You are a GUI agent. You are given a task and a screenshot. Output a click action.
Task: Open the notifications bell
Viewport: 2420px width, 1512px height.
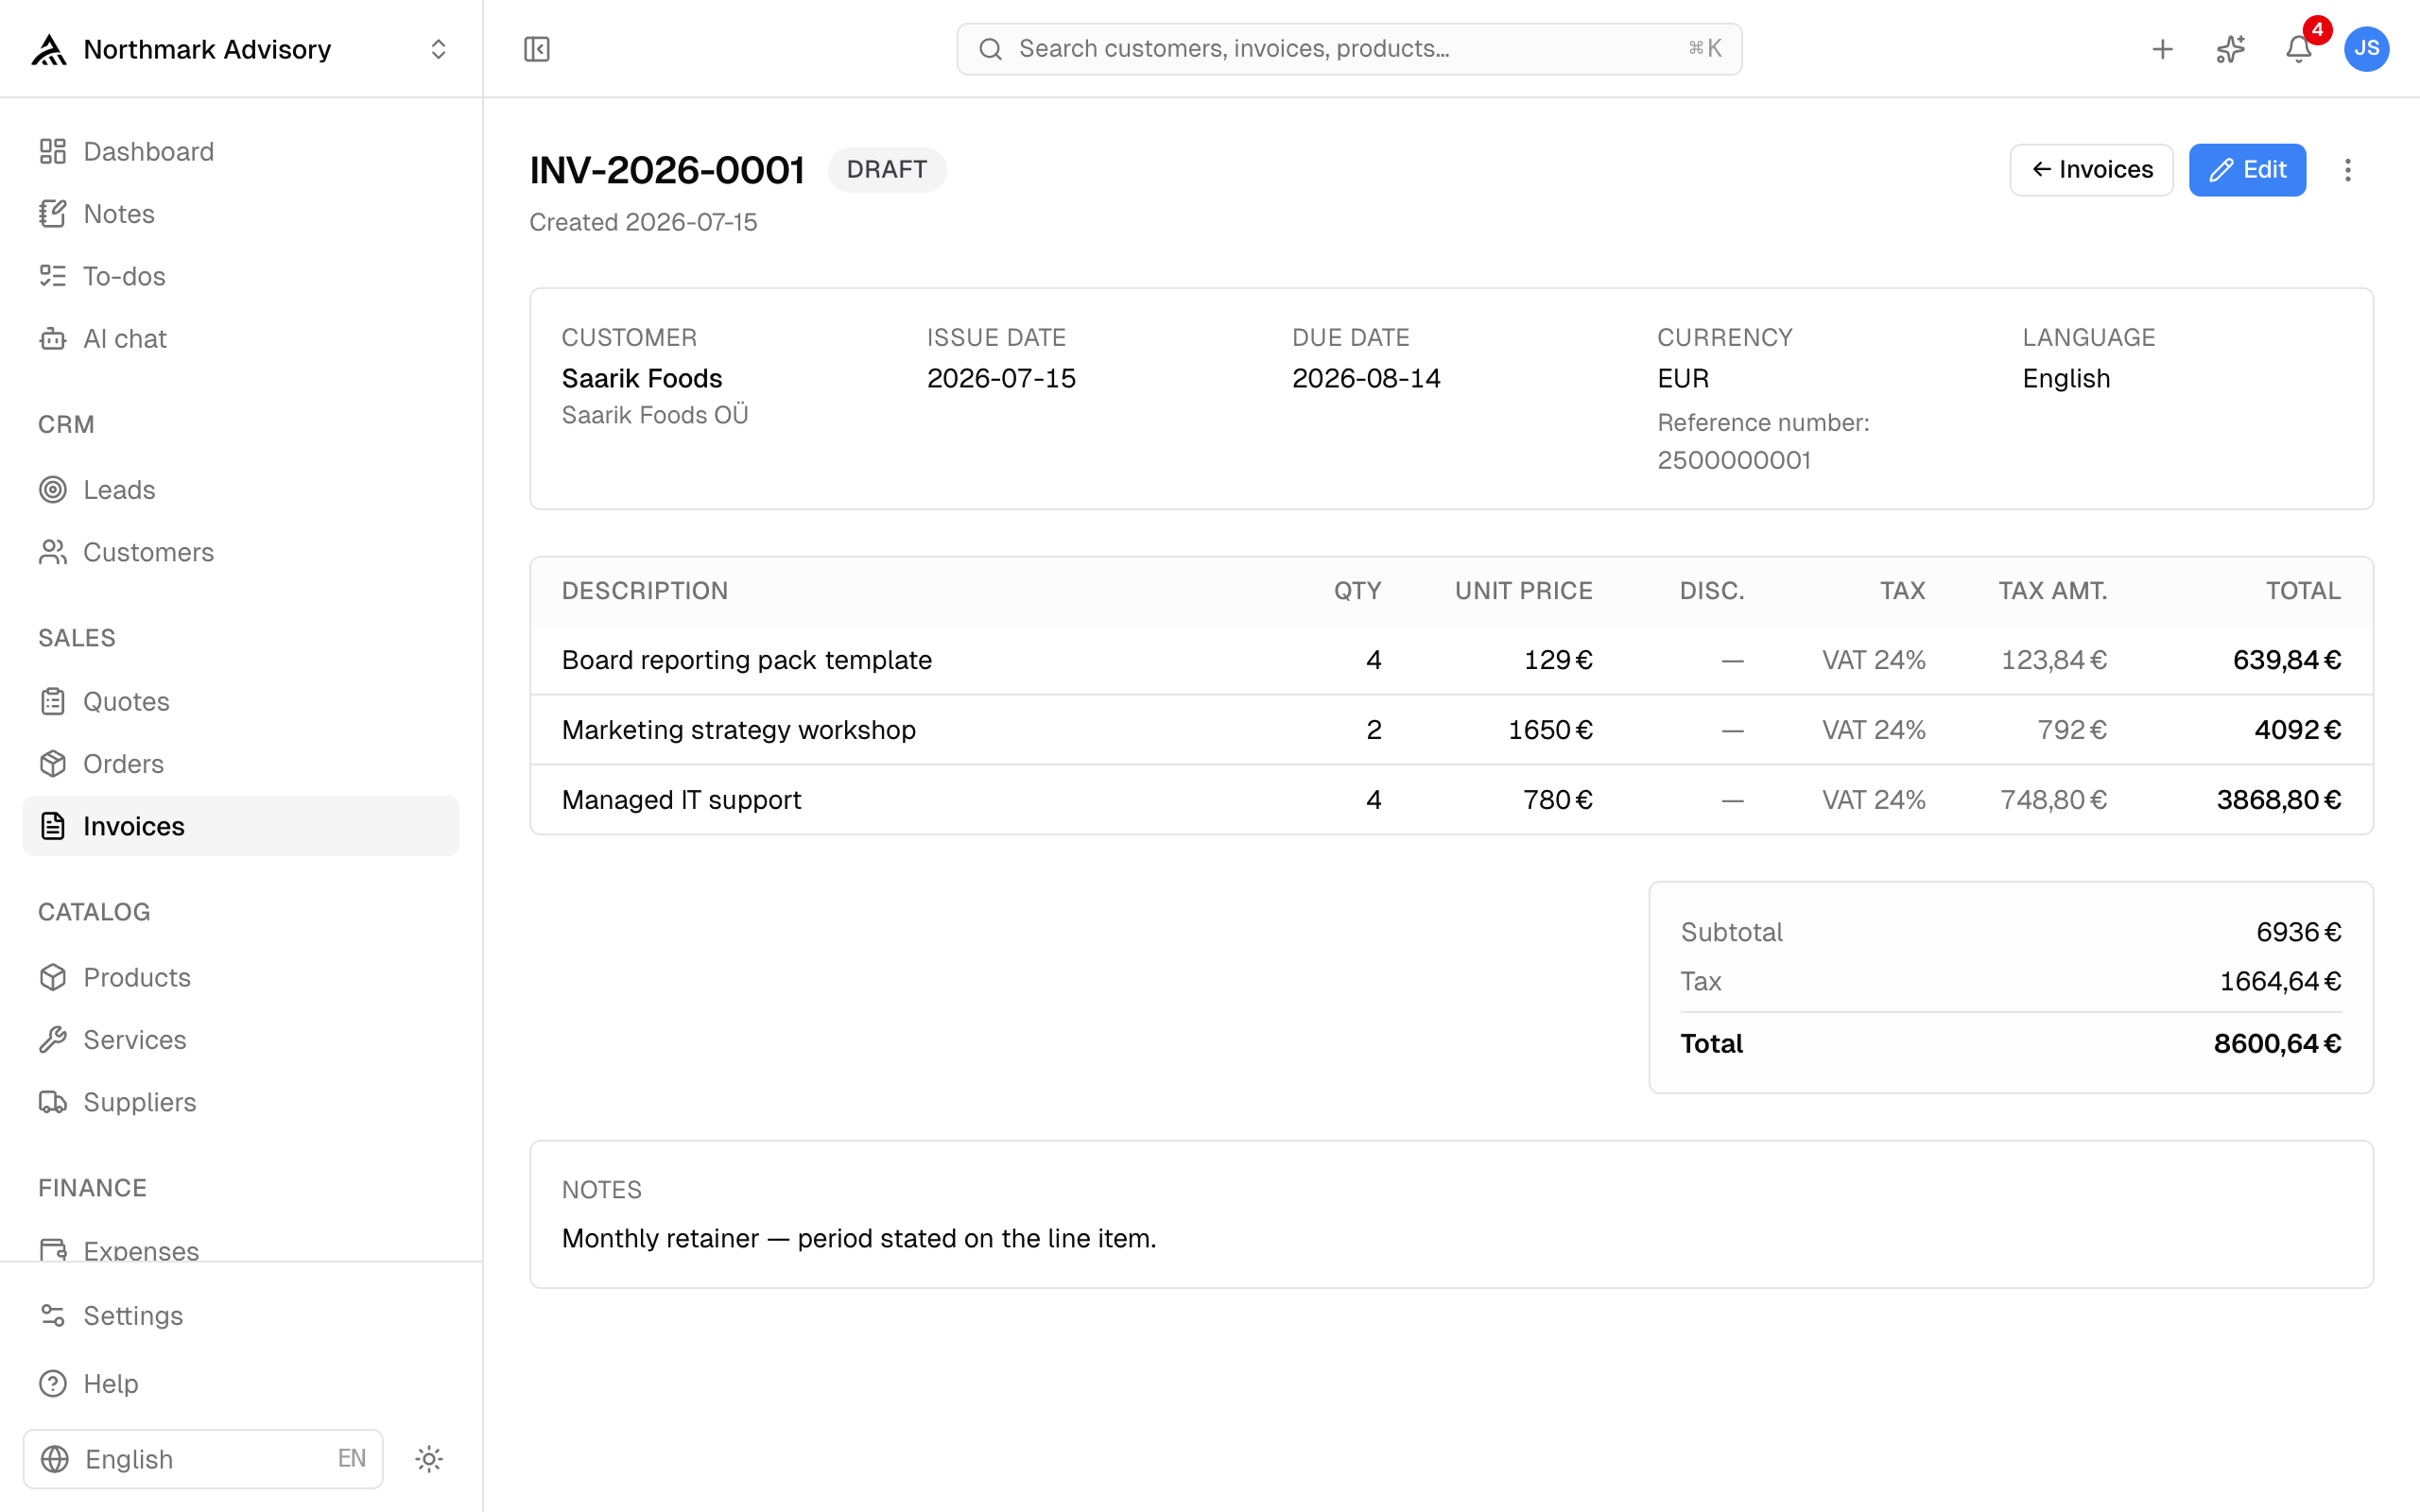click(x=2298, y=49)
